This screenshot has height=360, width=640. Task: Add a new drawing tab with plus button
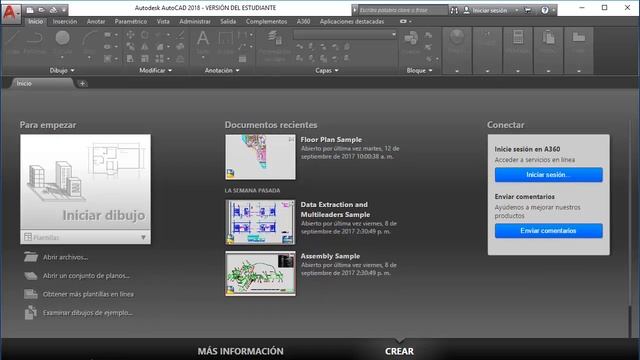tap(82, 84)
